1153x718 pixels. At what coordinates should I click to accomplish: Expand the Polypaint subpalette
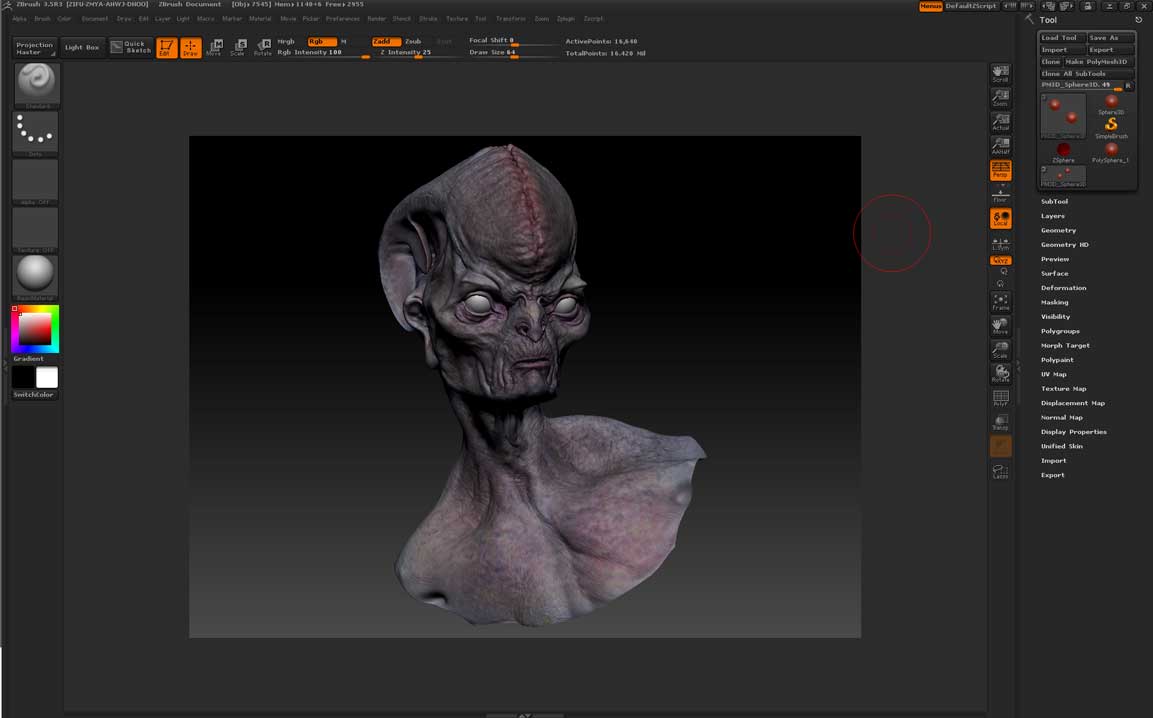point(1057,360)
